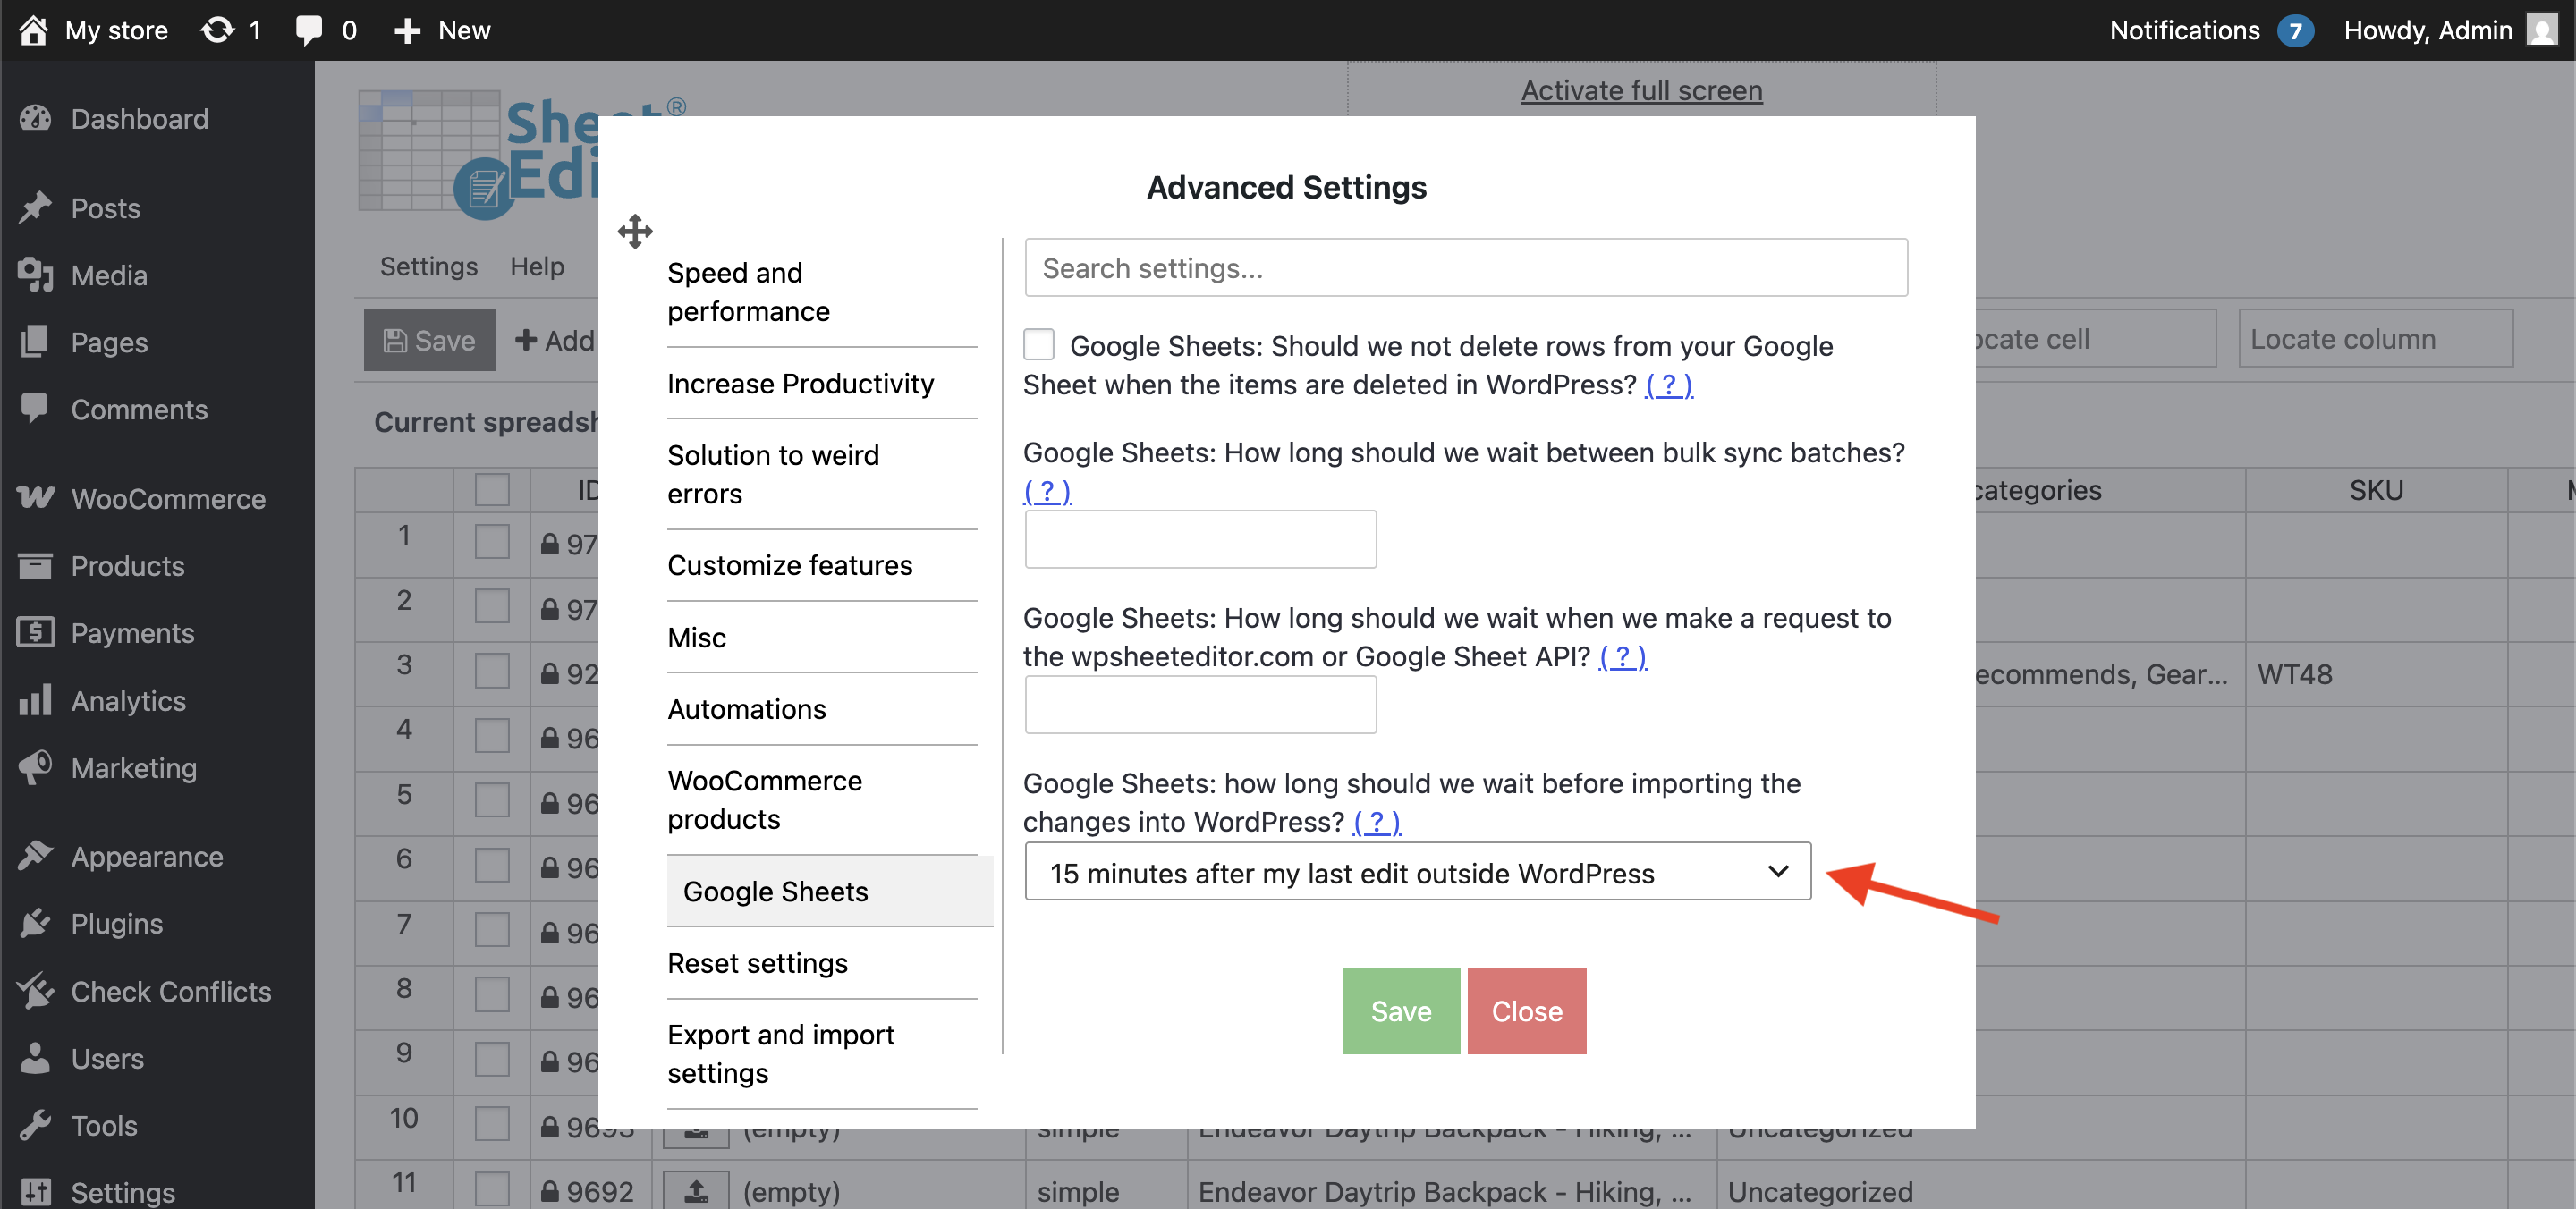Open help link for API request wait

pyautogui.click(x=1623, y=657)
